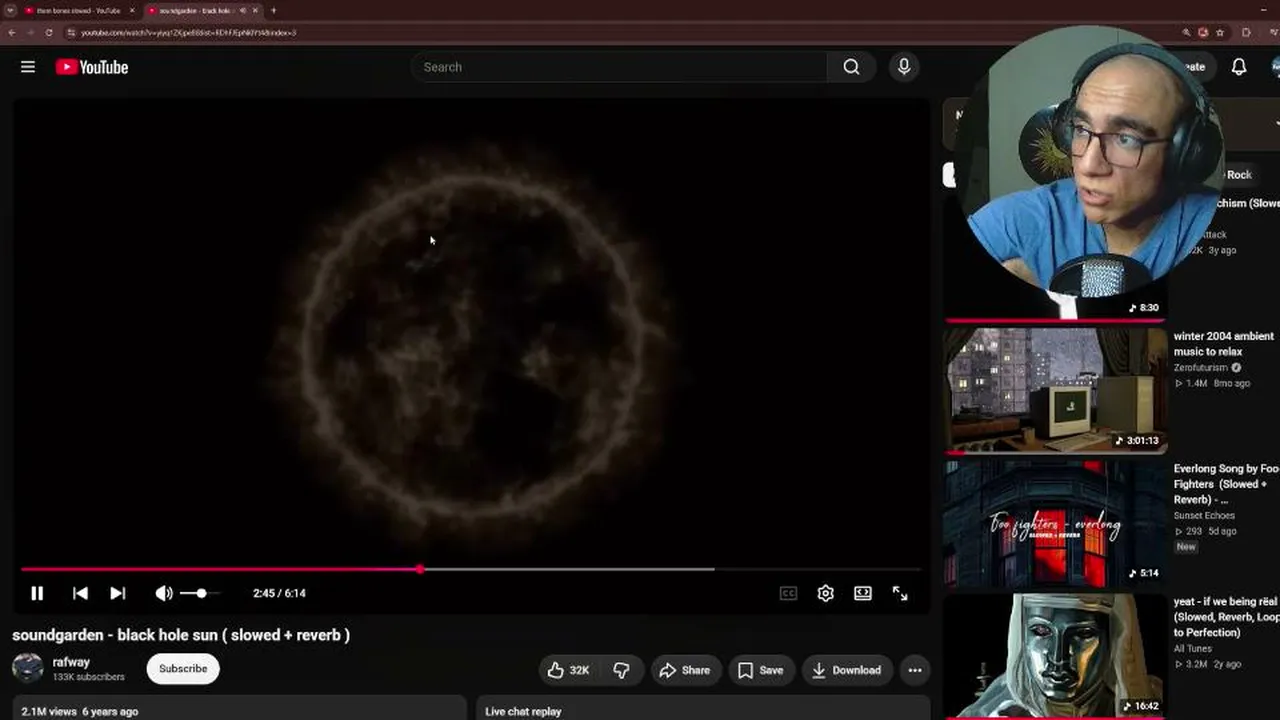The width and height of the screenshot is (1280, 720).
Task: Subscribe to the rafway channel
Action: 183,669
